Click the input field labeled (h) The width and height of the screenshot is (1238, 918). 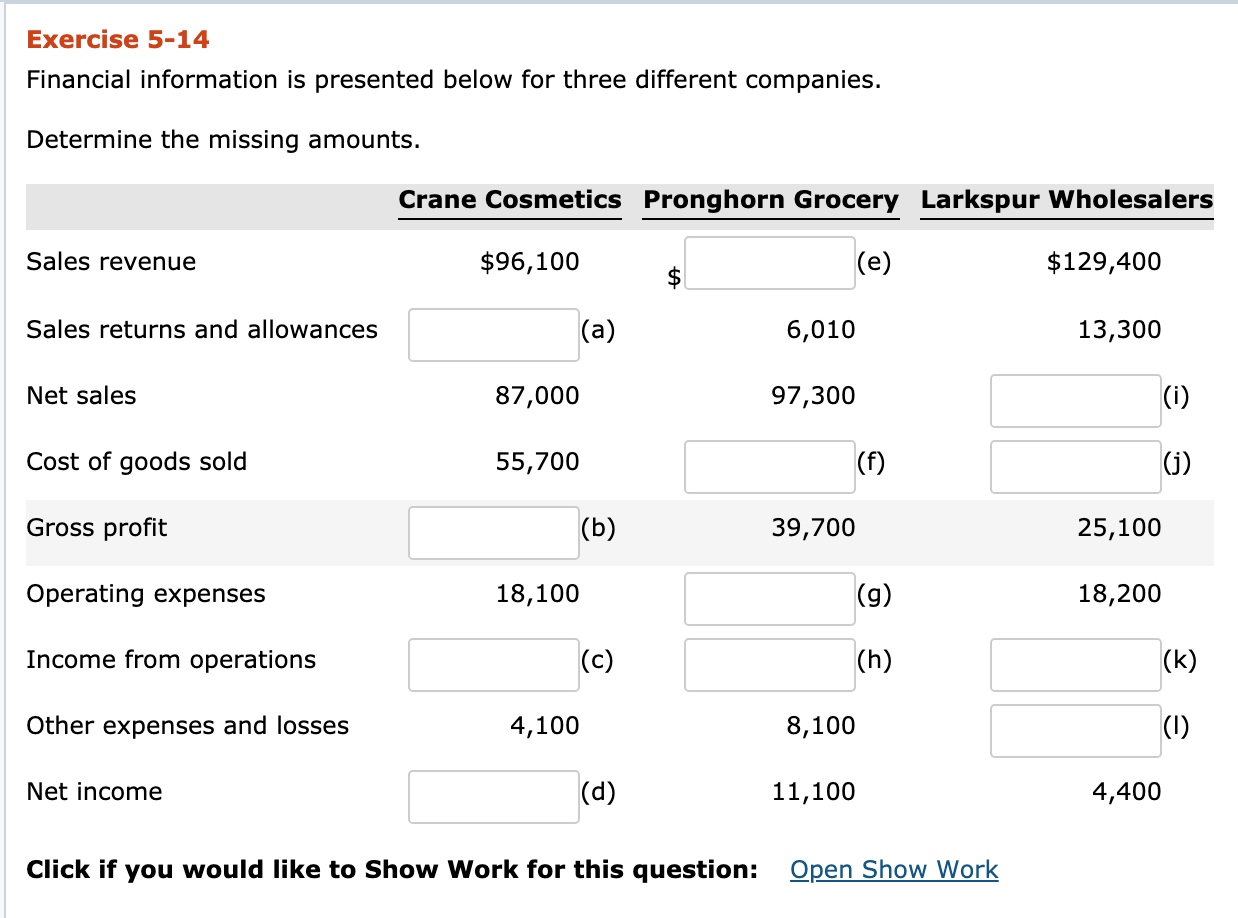point(769,665)
